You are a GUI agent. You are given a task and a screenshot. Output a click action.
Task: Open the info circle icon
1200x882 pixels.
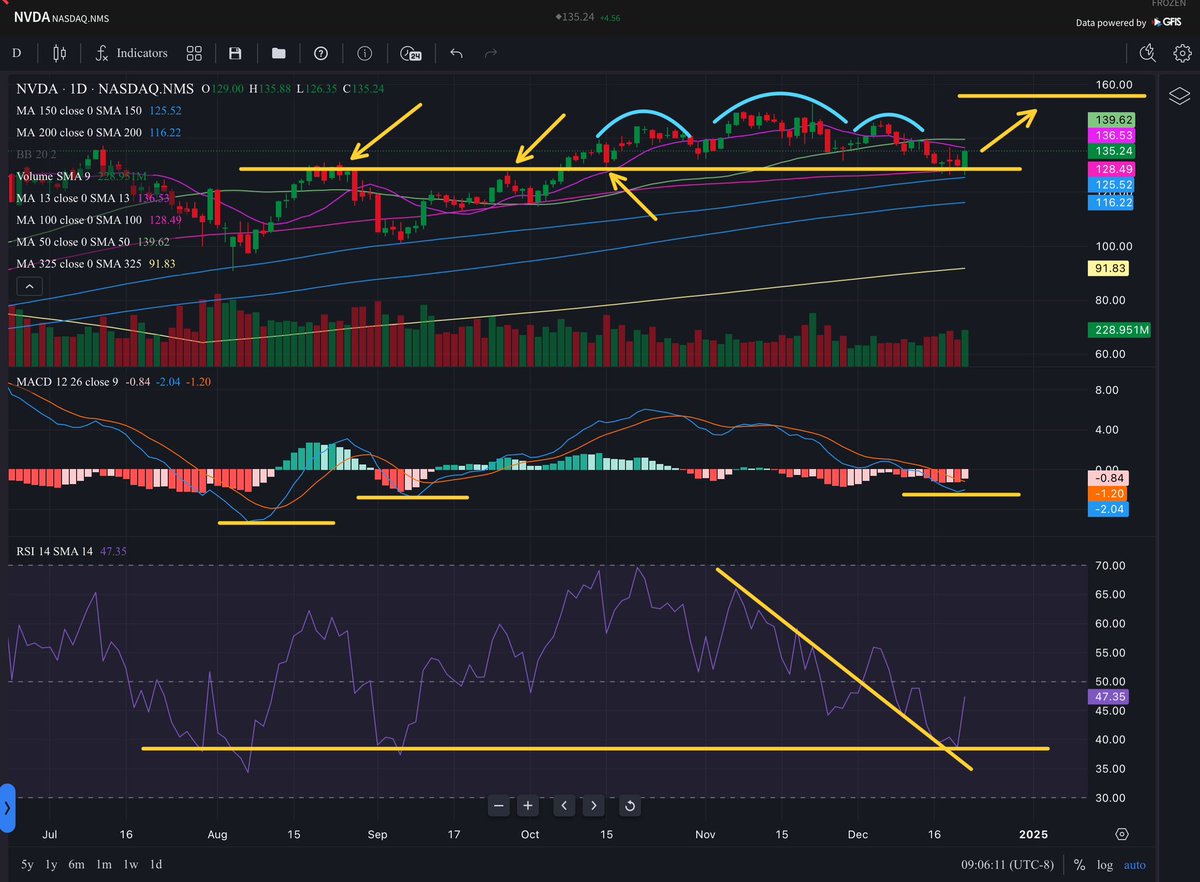pyautogui.click(x=364, y=53)
